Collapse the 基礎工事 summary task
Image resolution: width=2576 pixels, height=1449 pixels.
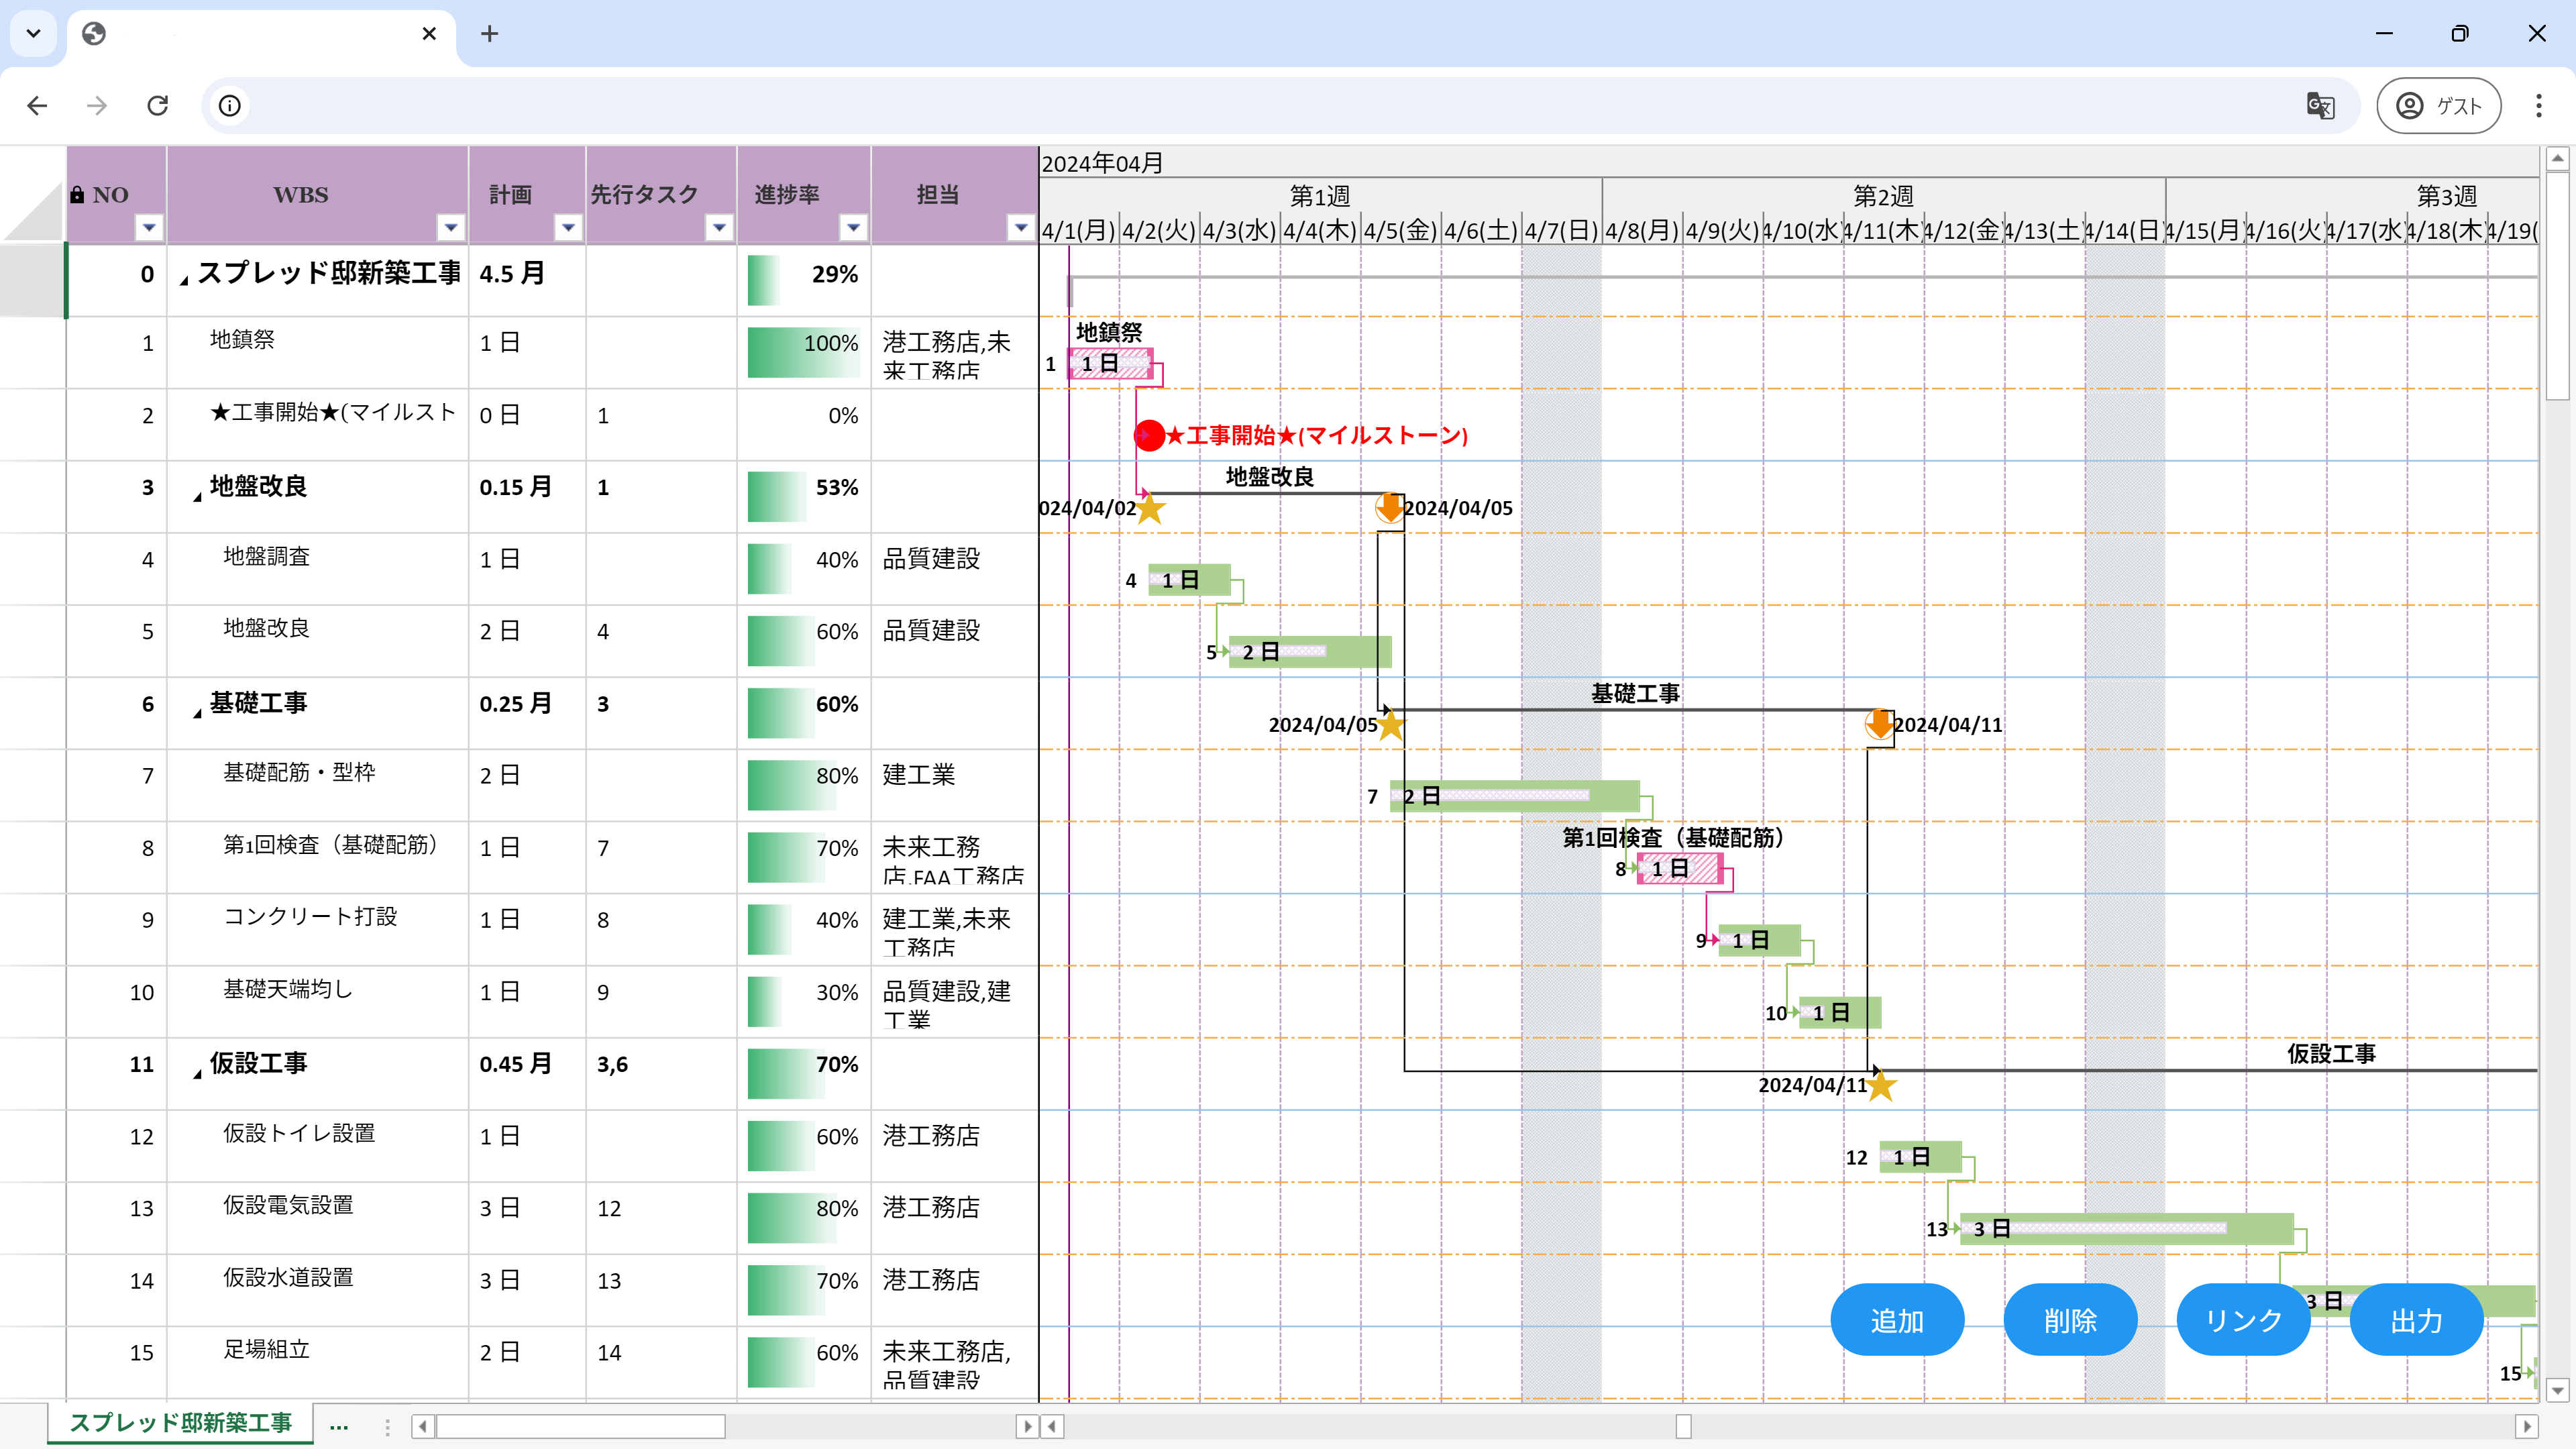click(197, 712)
